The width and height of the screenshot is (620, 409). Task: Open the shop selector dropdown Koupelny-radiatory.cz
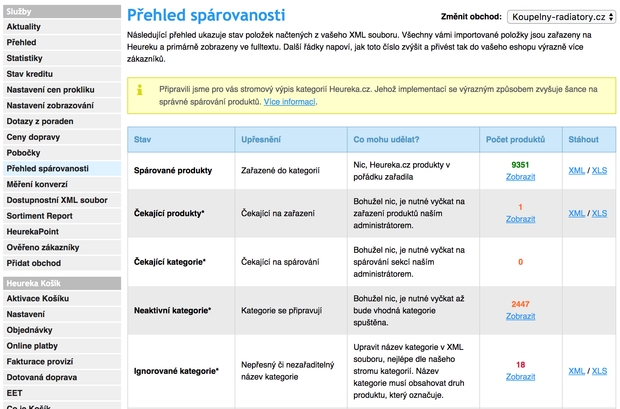pos(561,17)
